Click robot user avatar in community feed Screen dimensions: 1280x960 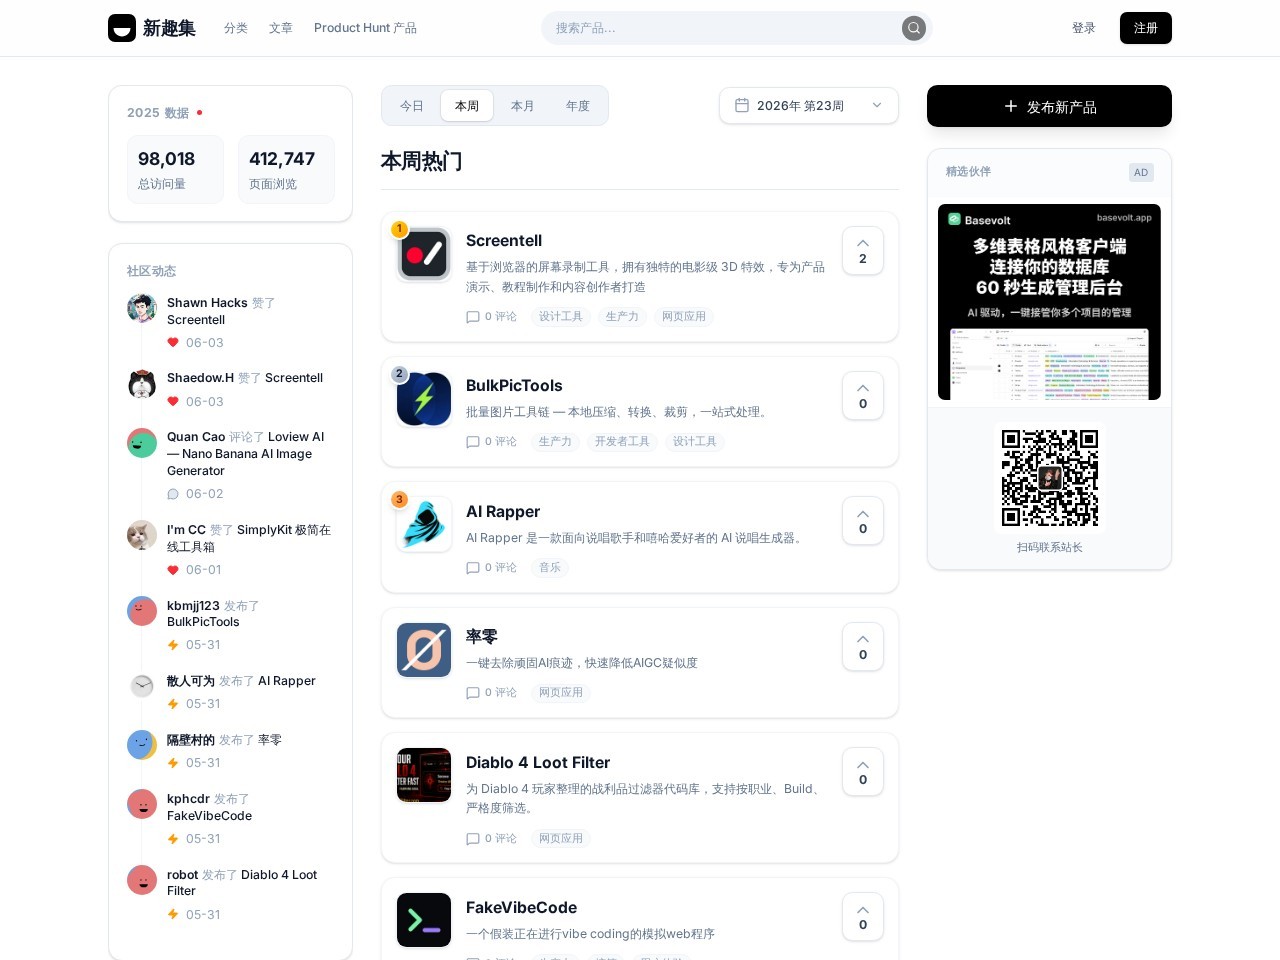click(x=142, y=880)
